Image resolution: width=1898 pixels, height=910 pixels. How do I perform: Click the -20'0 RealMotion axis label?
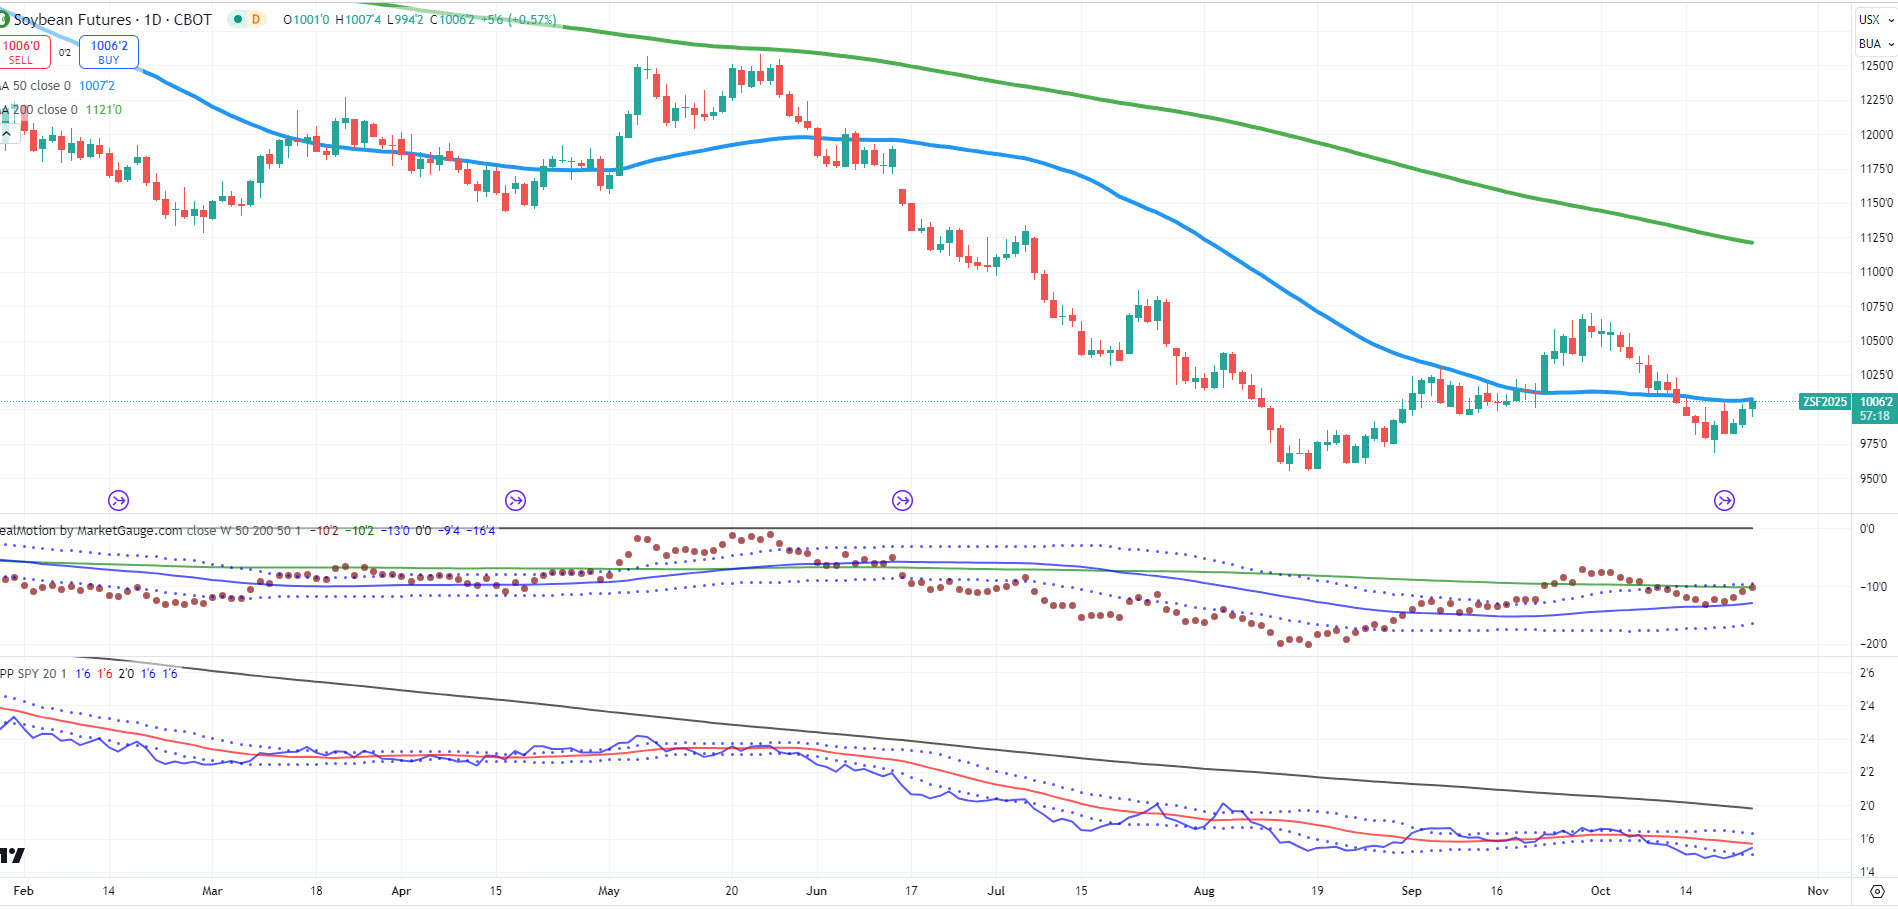point(1873,644)
